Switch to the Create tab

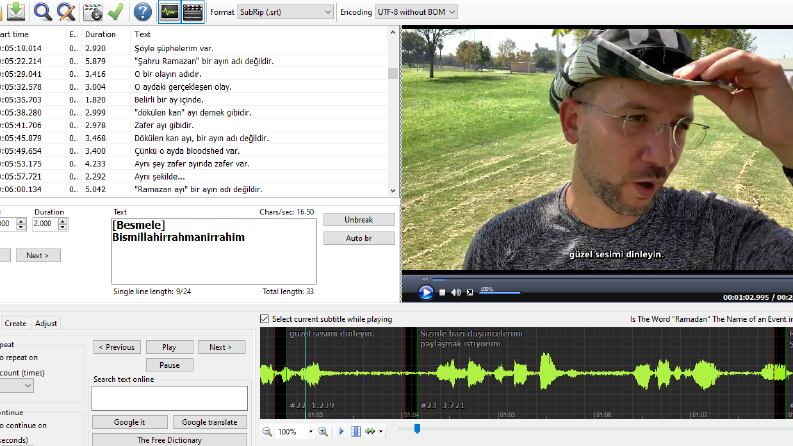(x=15, y=323)
